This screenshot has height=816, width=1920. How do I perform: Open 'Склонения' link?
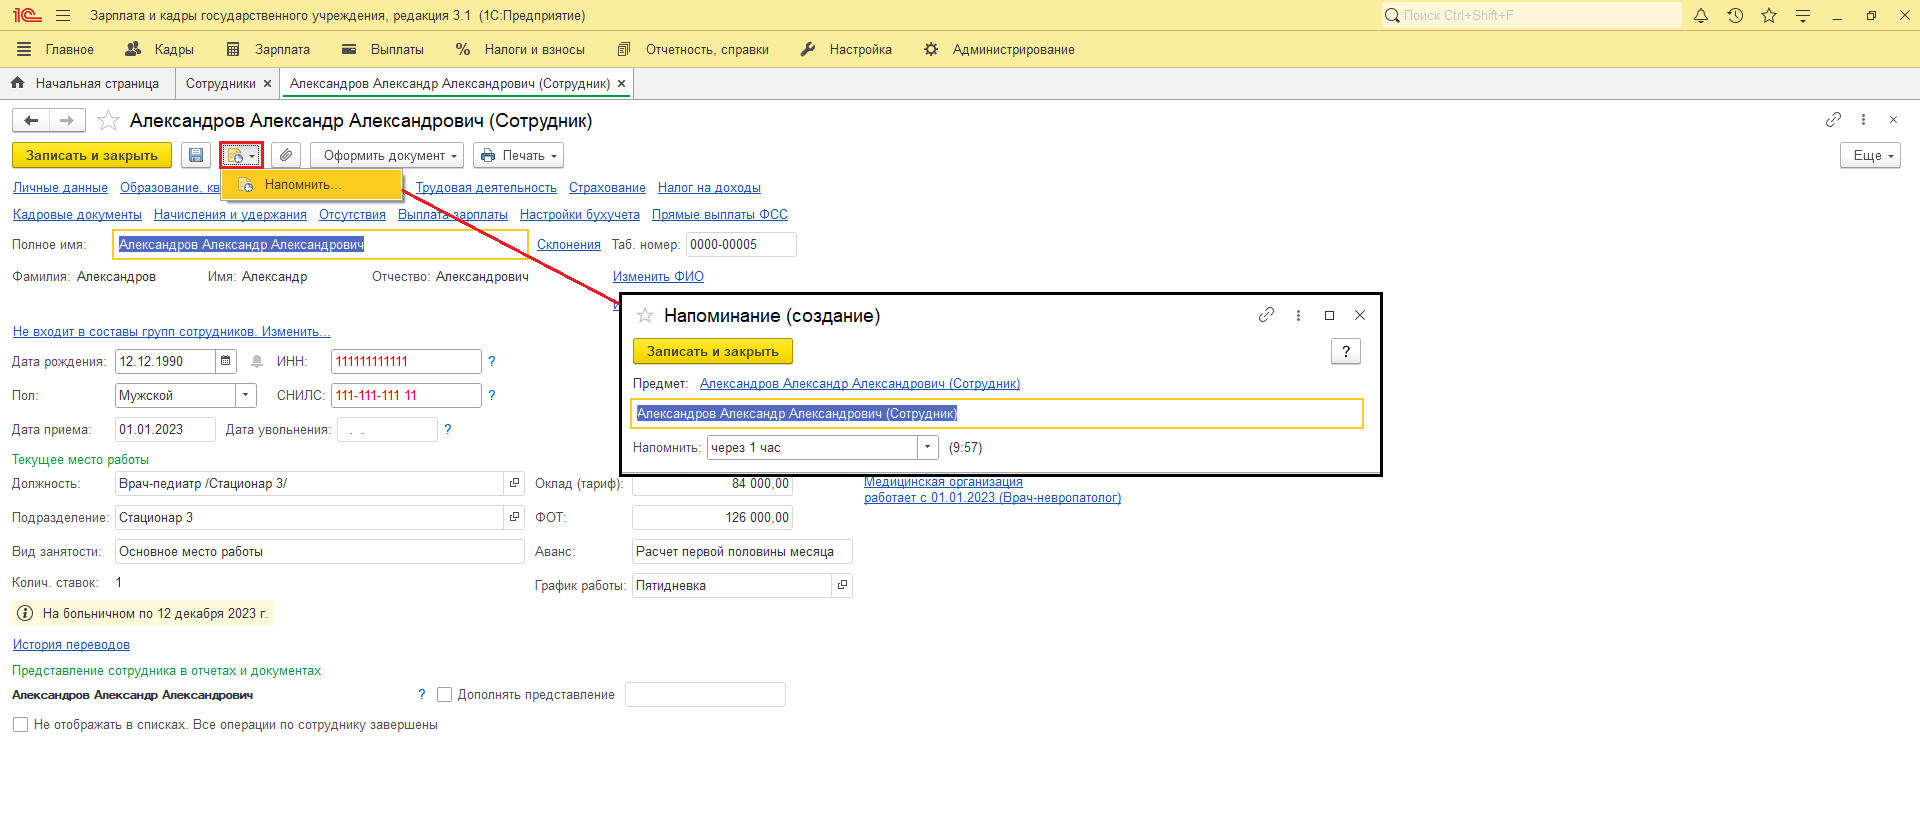coord(569,245)
